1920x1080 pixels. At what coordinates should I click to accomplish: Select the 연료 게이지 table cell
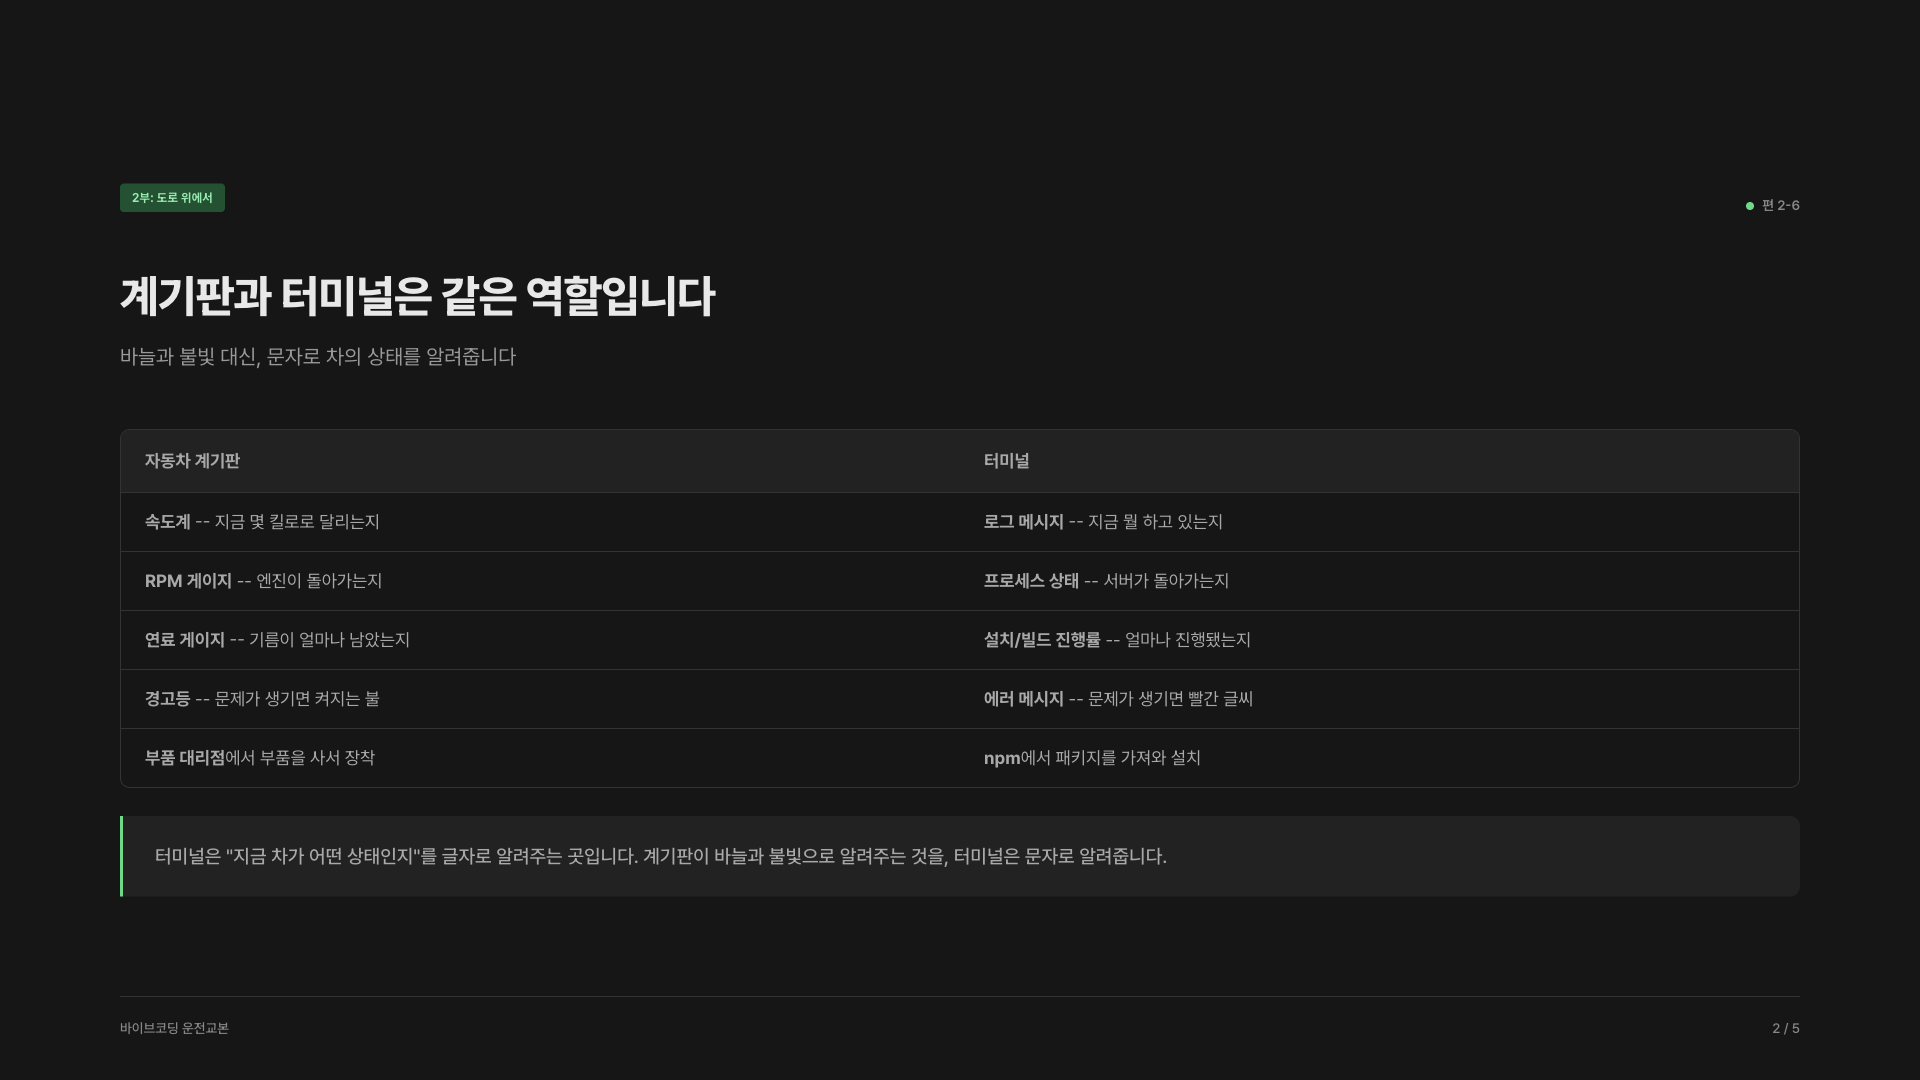tap(277, 640)
